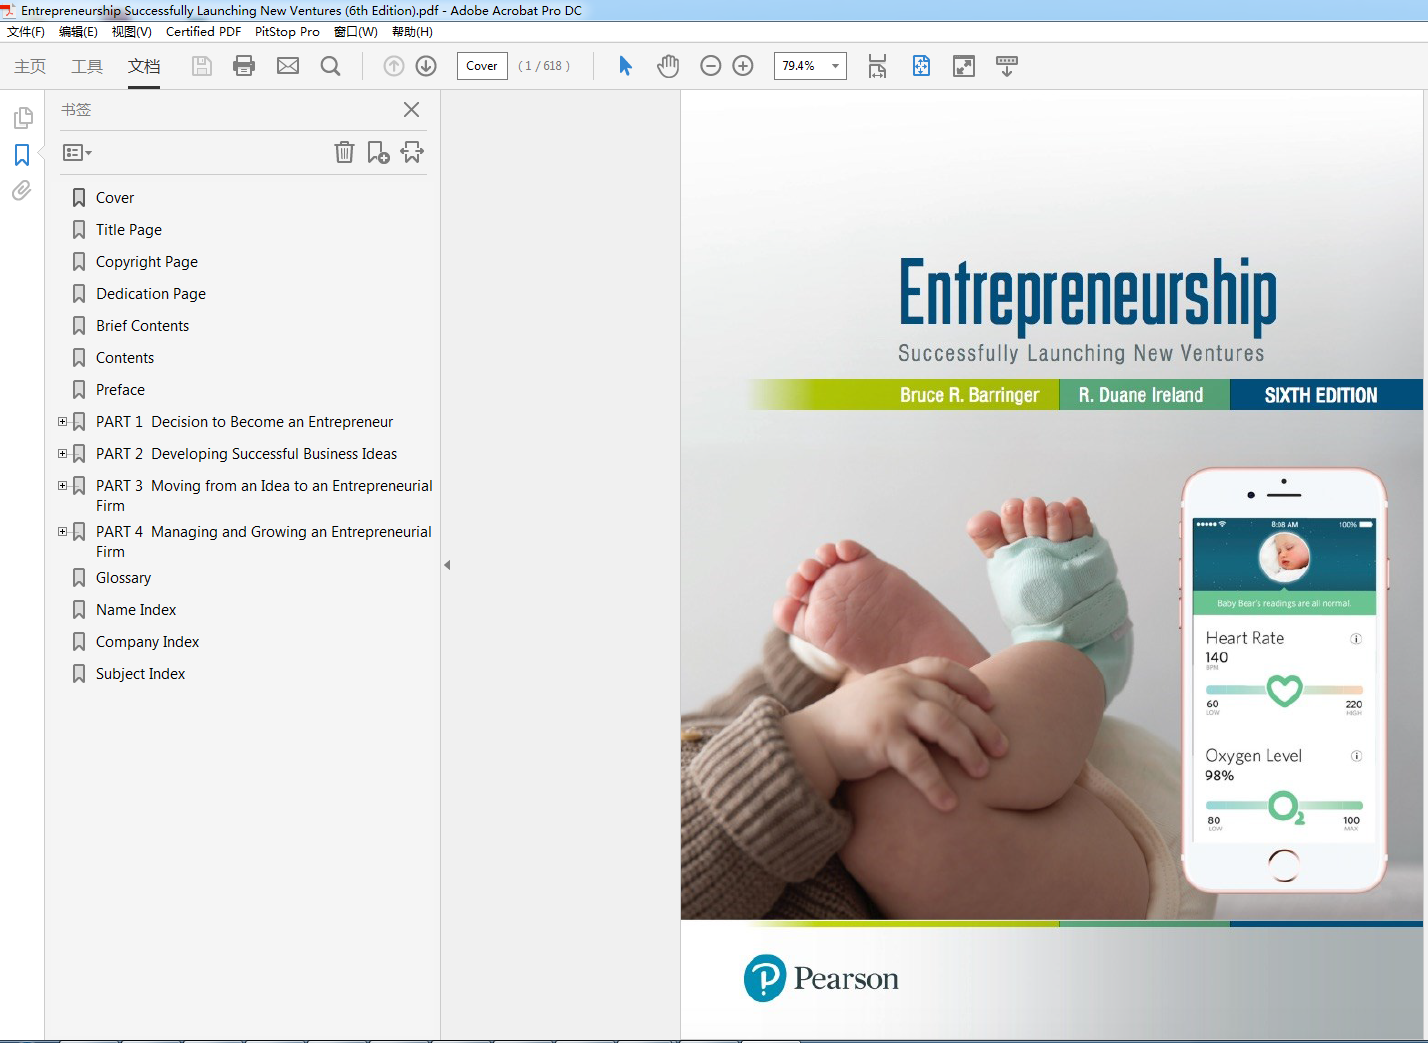Jump to the Contents bookmark

125,358
